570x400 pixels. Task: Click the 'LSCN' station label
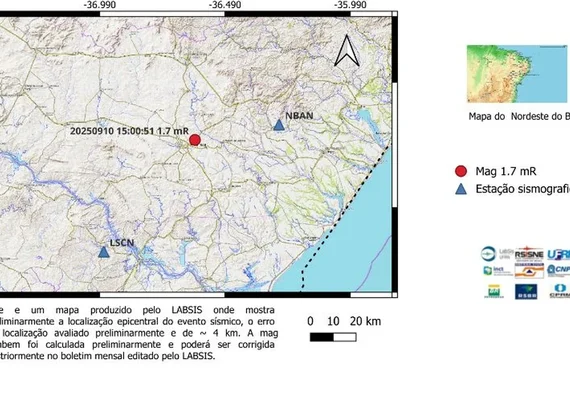pyautogui.click(x=122, y=243)
